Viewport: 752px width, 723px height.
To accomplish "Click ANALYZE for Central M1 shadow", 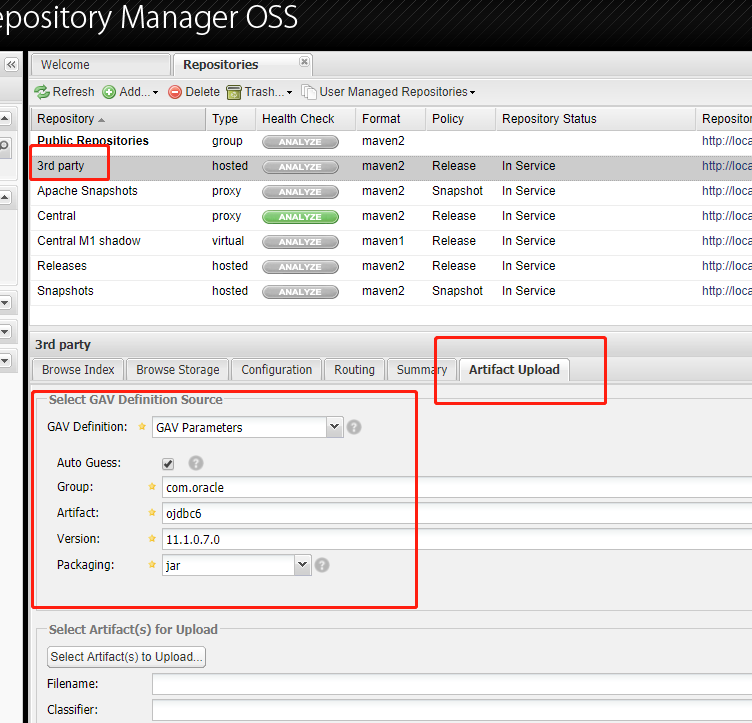I will (300, 242).
